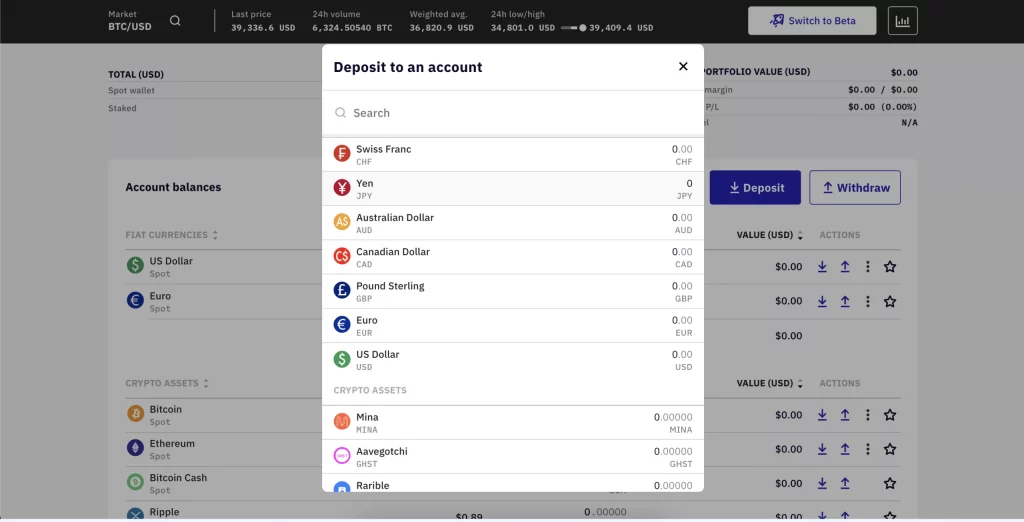
Task: Open the chart icon button in header
Action: (902, 21)
